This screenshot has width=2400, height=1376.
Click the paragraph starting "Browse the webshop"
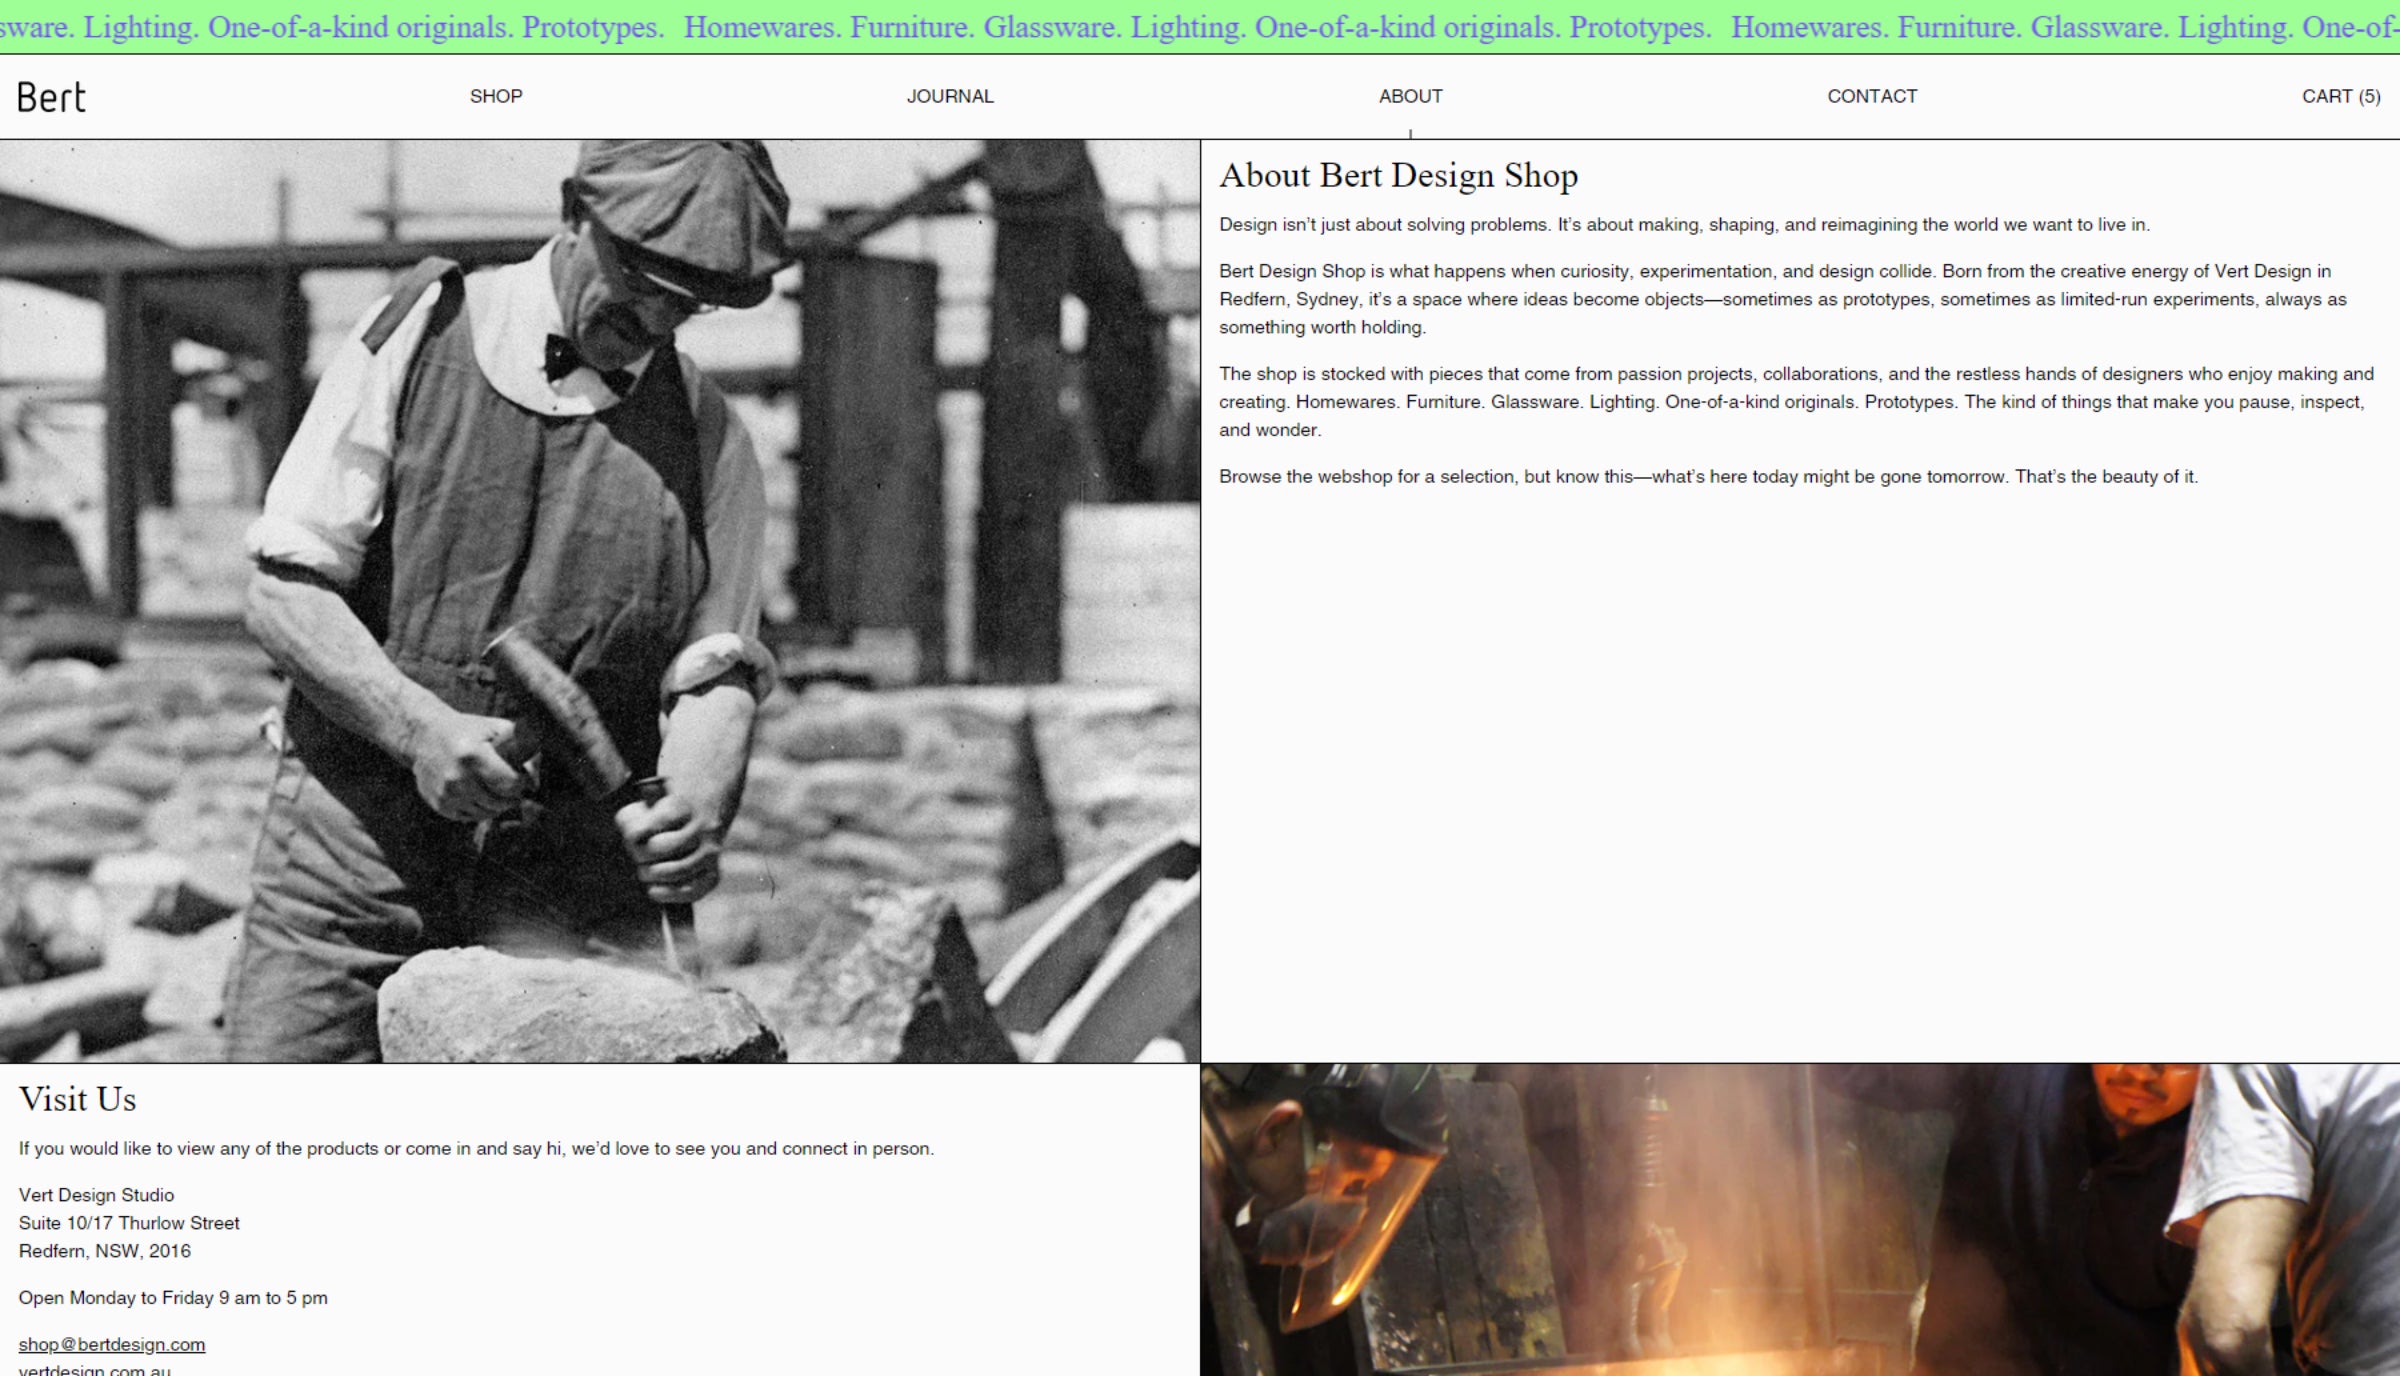click(1707, 477)
